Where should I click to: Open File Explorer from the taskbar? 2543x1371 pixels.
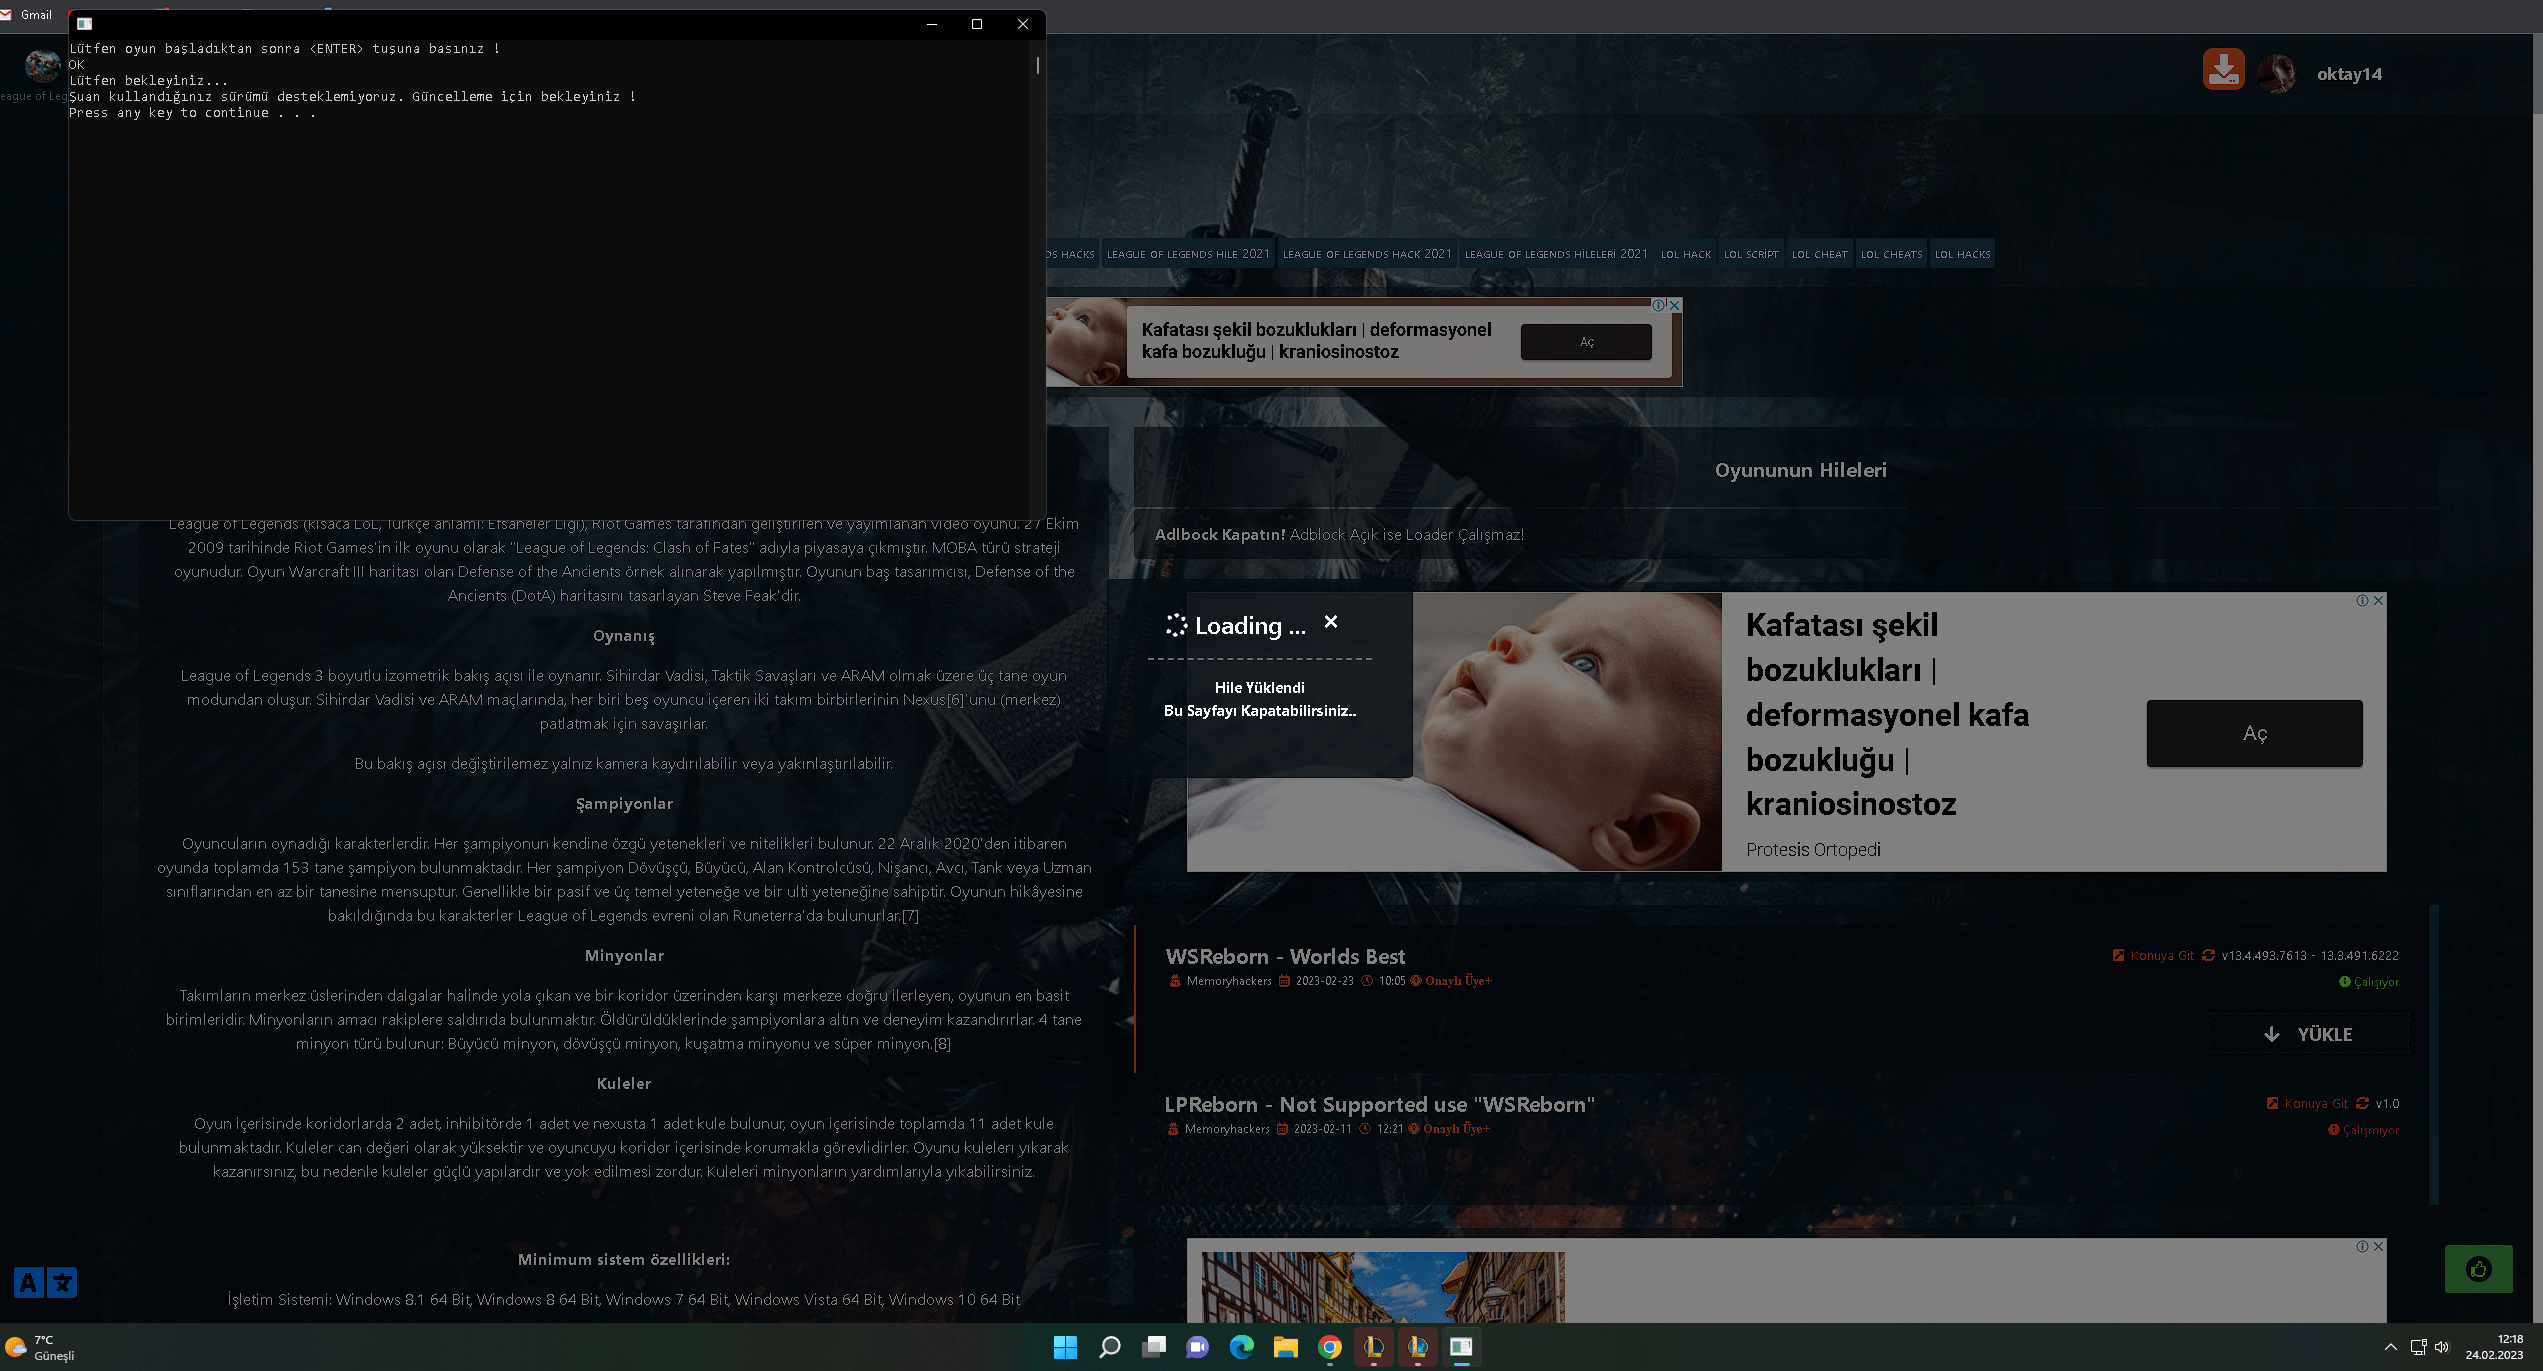click(x=1285, y=1347)
